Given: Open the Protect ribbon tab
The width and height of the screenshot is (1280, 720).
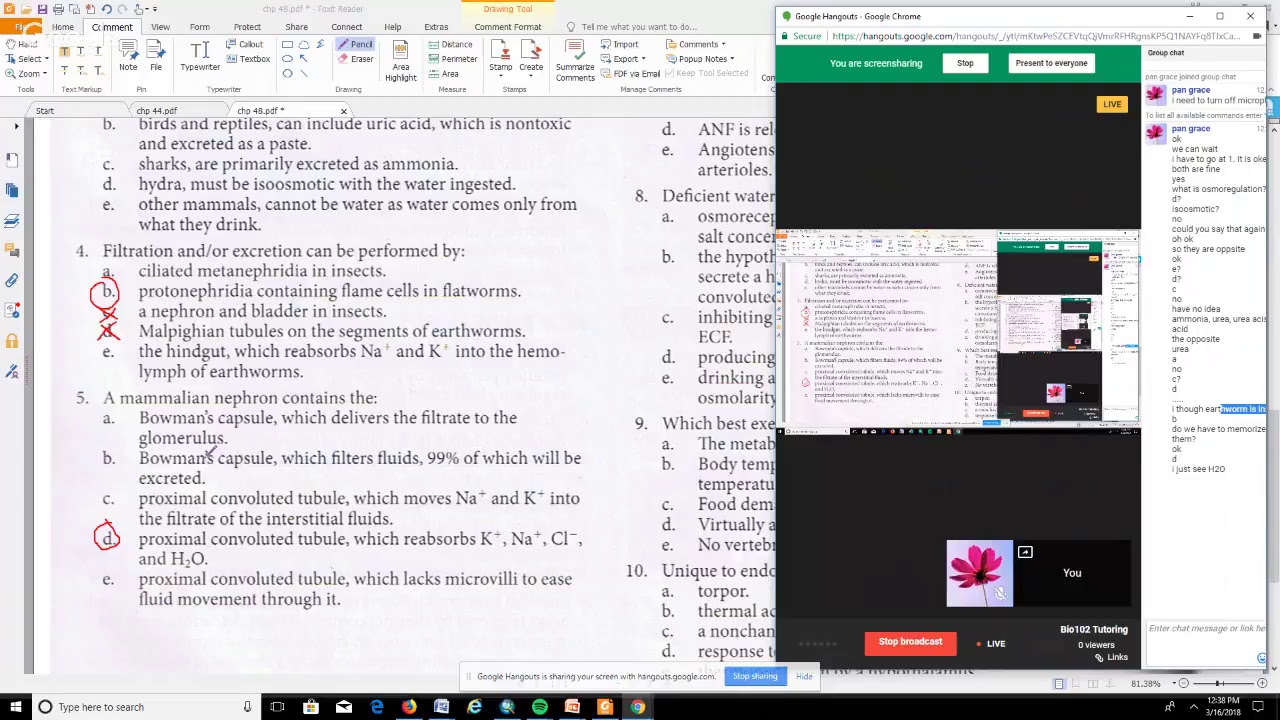Looking at the screenshot, I should [247, 27].
